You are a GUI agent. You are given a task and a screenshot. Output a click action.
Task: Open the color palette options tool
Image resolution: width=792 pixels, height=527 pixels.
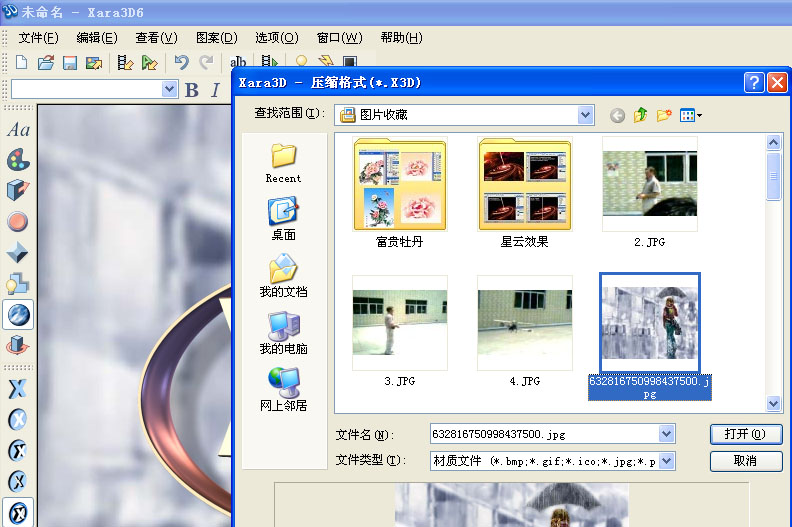point(18,160)
